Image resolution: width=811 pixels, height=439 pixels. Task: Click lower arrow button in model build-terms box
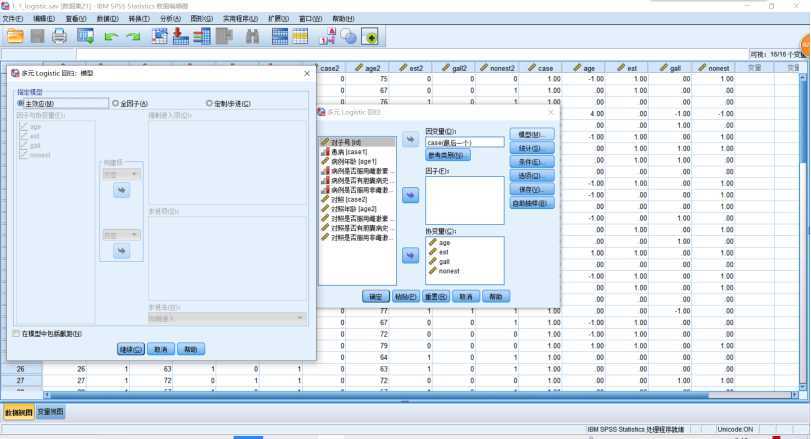pos(122,251)
